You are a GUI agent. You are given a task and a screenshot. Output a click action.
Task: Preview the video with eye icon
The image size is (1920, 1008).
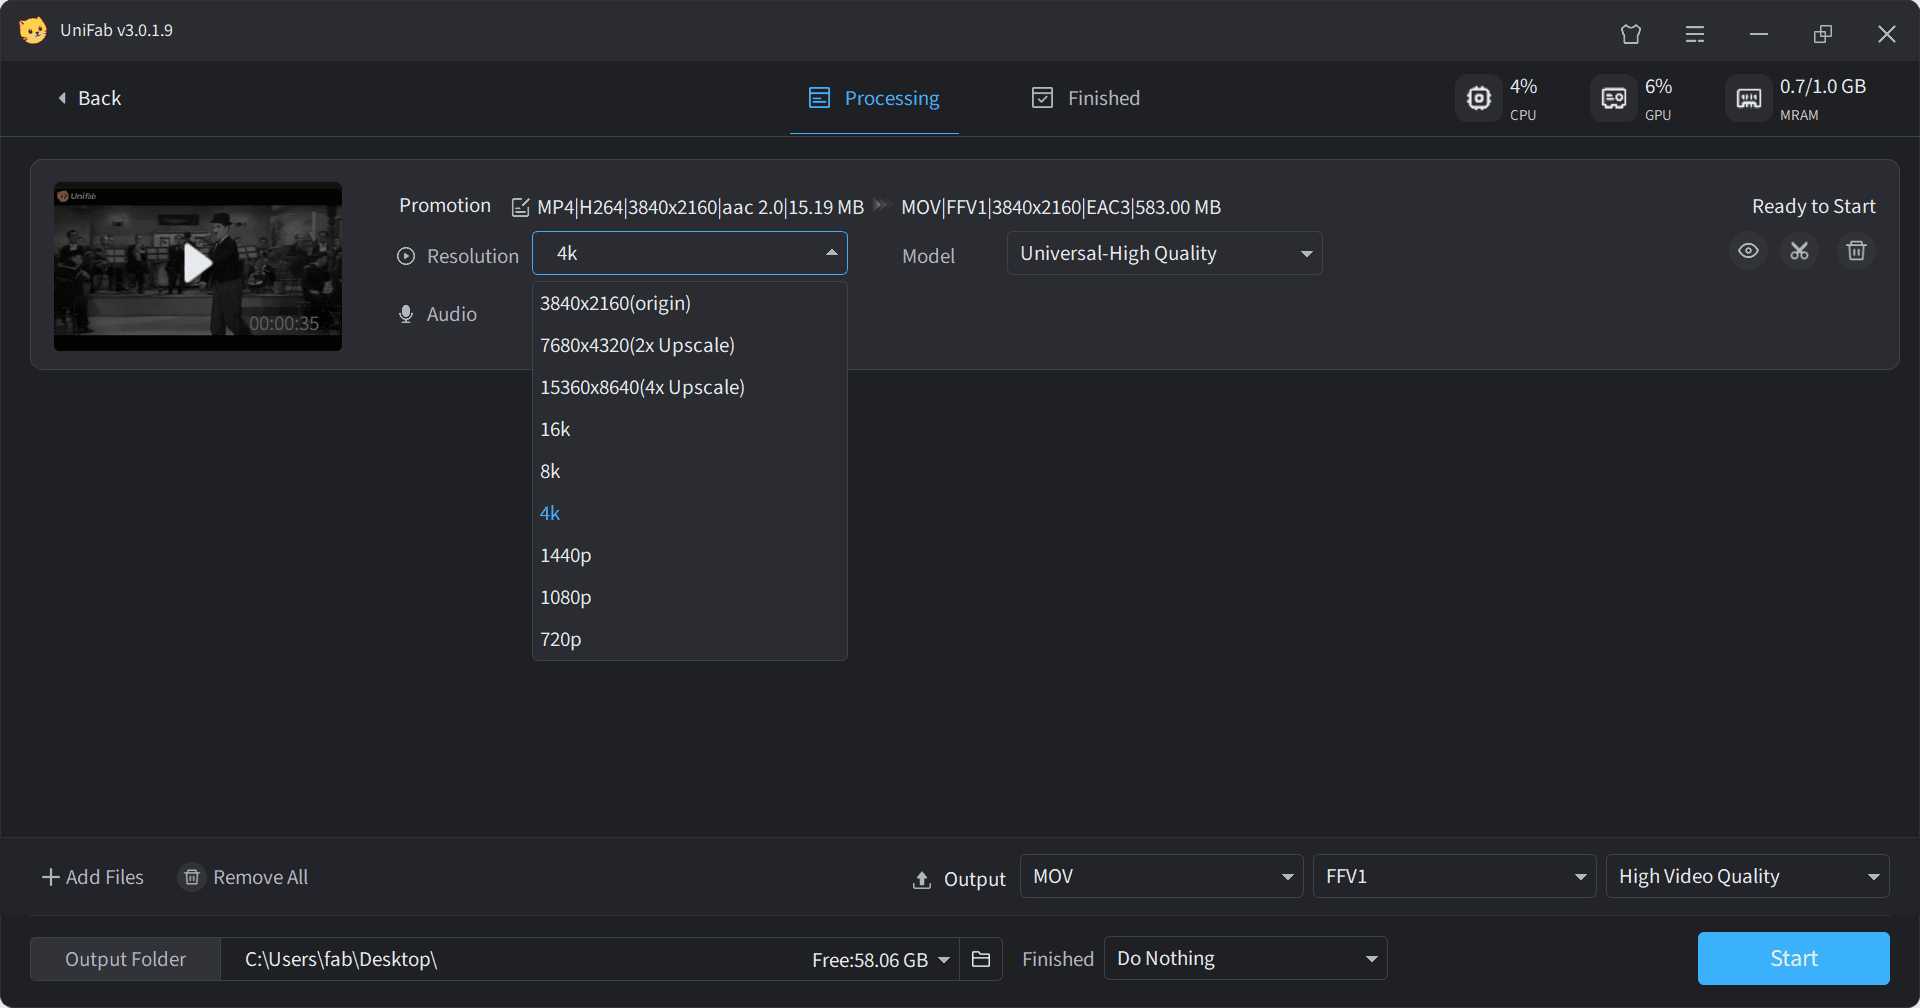(x=1748, y=251)
